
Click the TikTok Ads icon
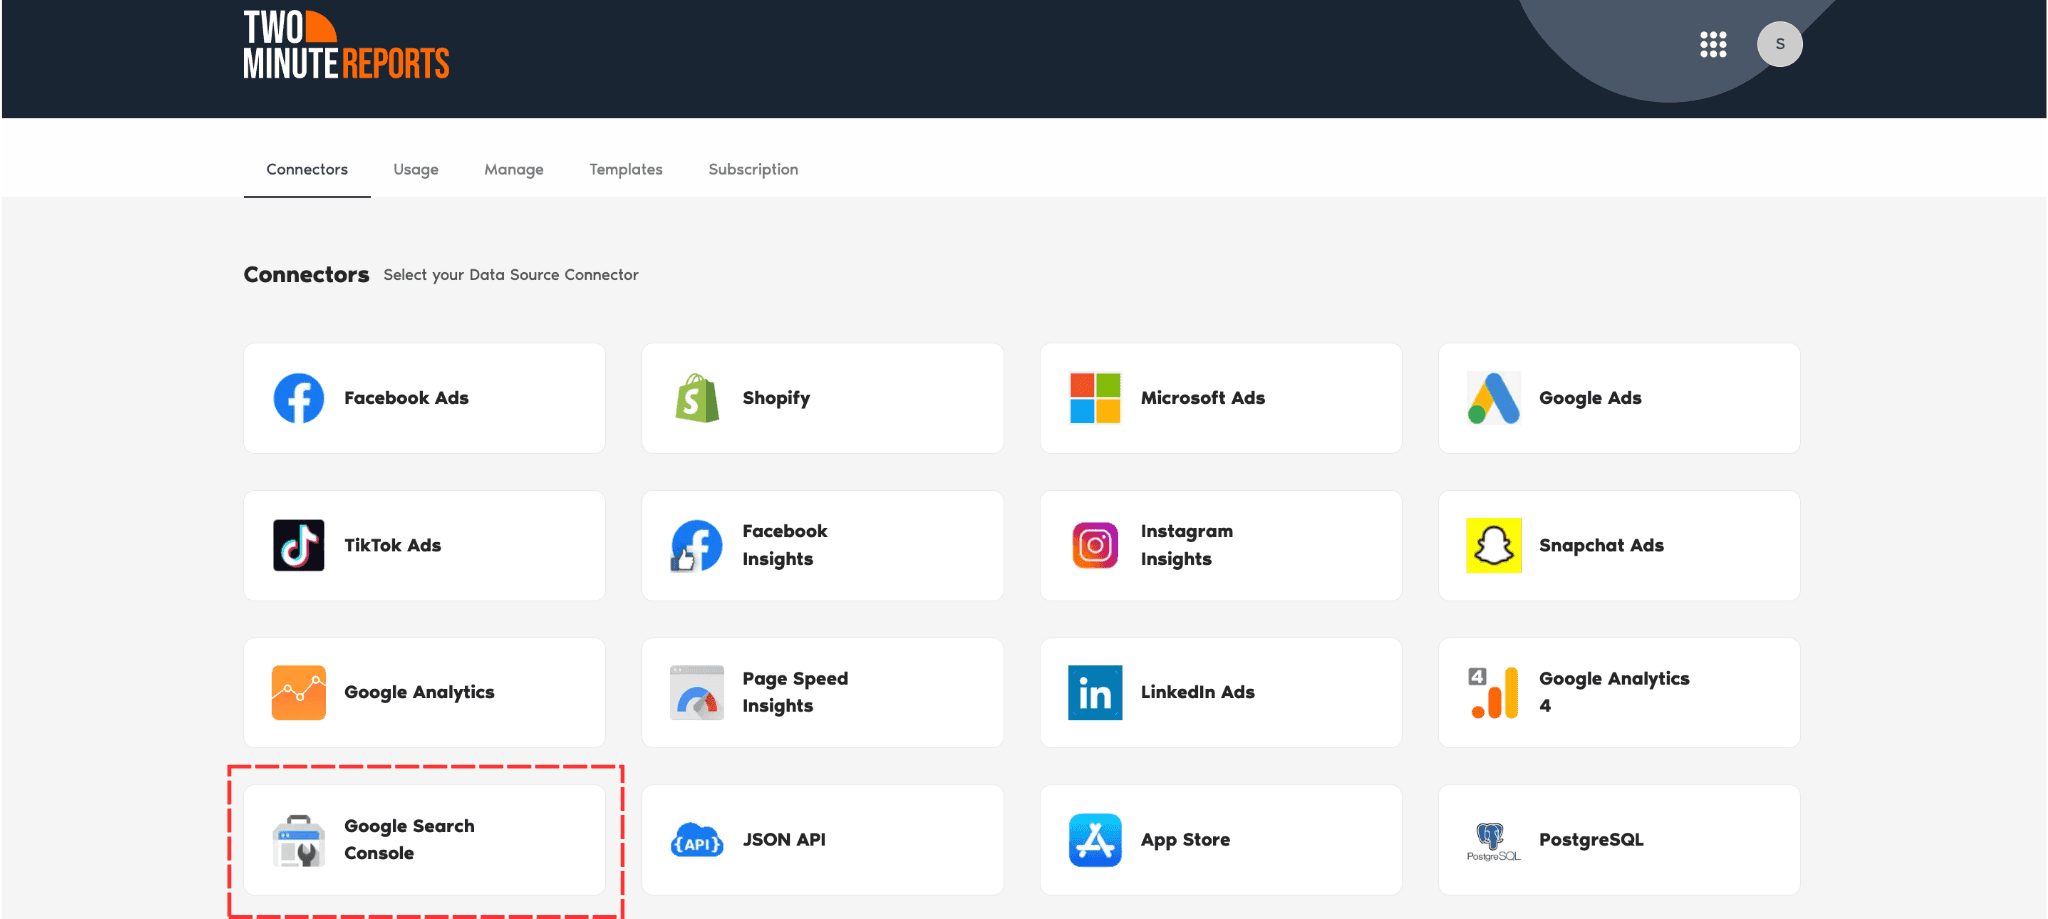(x=298, y=545)
